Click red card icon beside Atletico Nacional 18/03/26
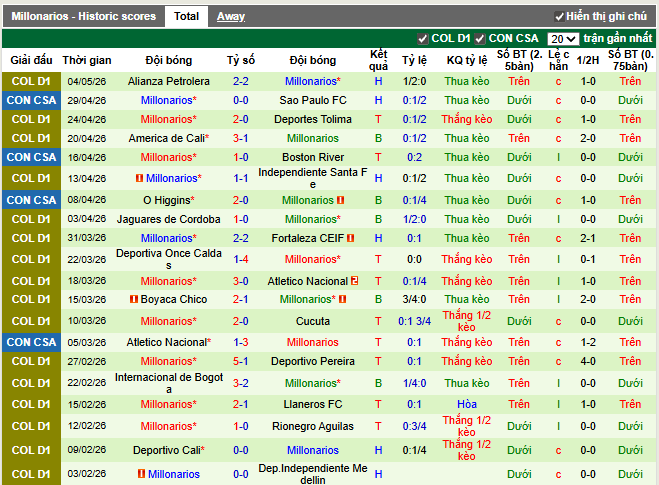 tap(355, 281)
